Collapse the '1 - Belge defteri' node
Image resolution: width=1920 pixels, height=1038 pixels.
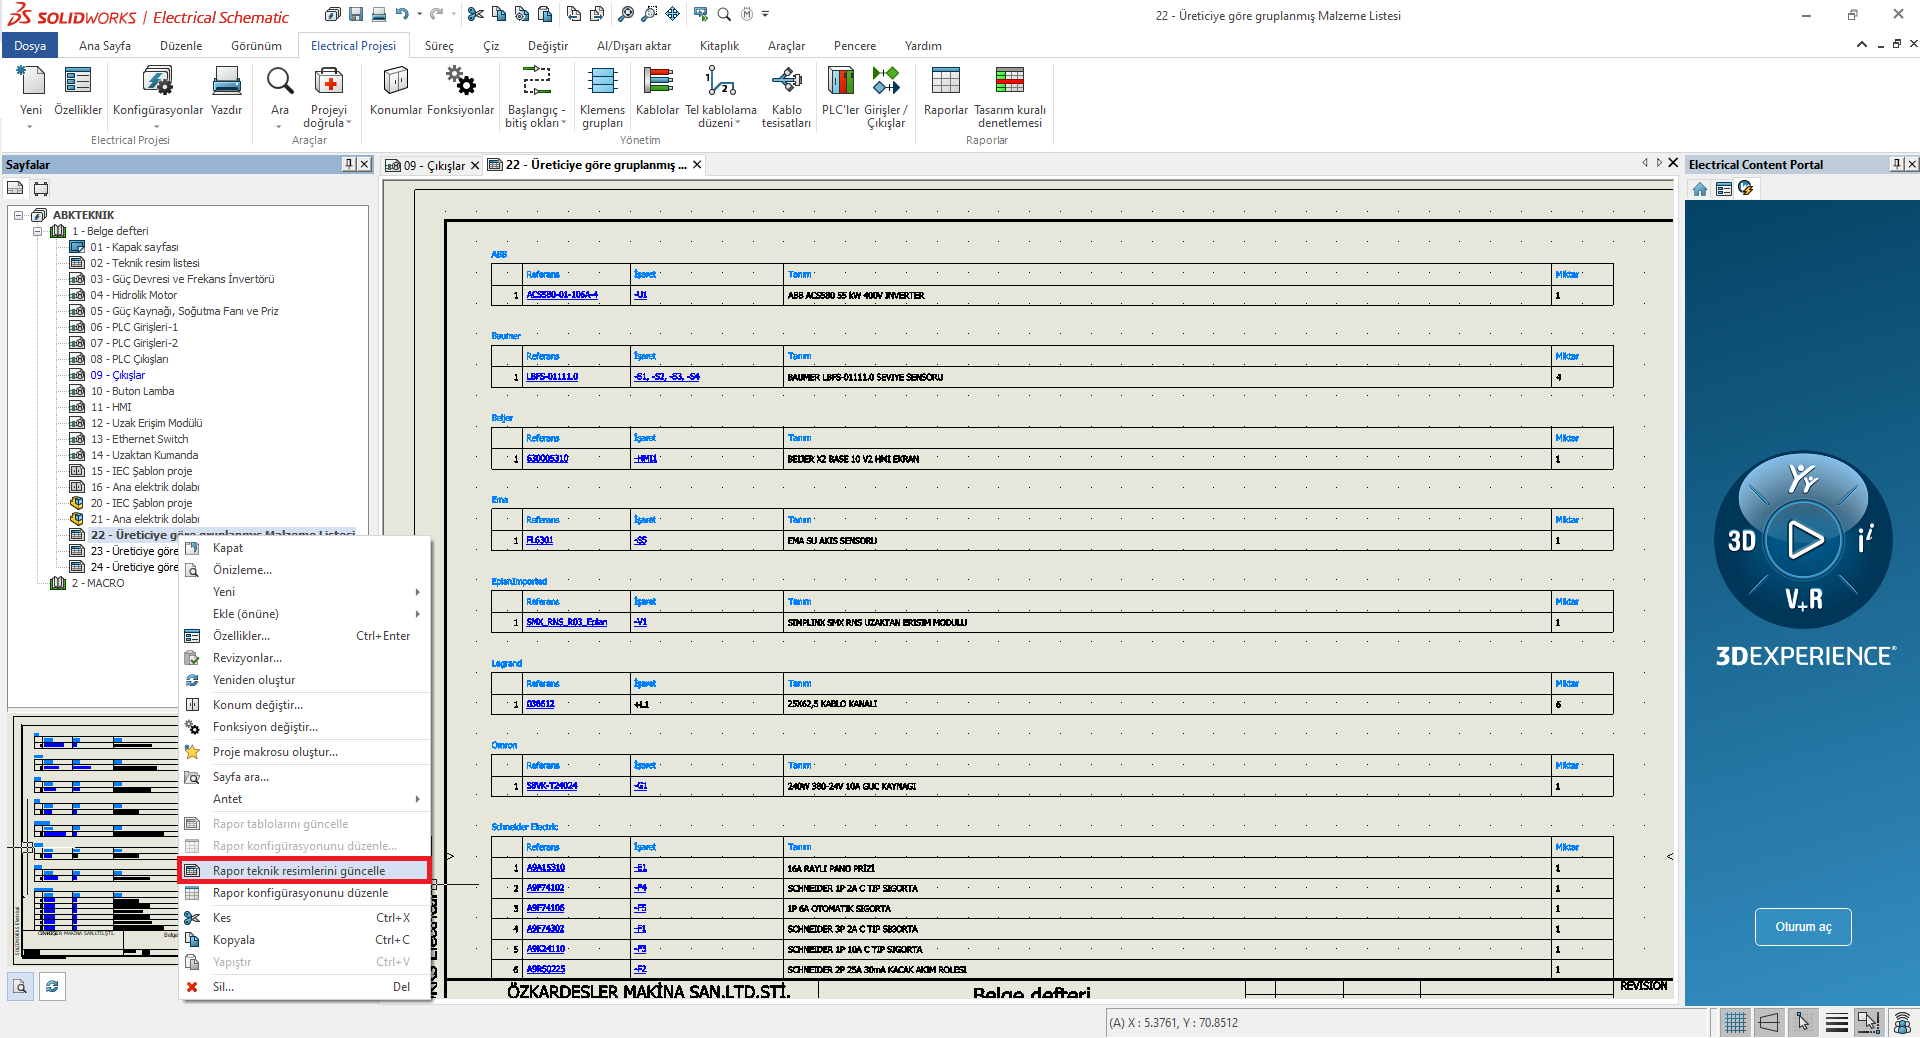38,231
